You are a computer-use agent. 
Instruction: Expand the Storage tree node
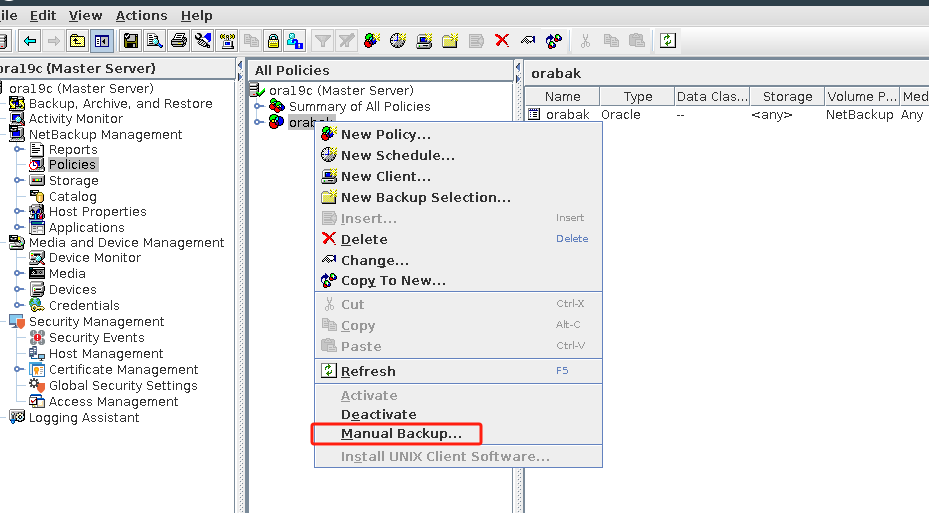(18, 180)
